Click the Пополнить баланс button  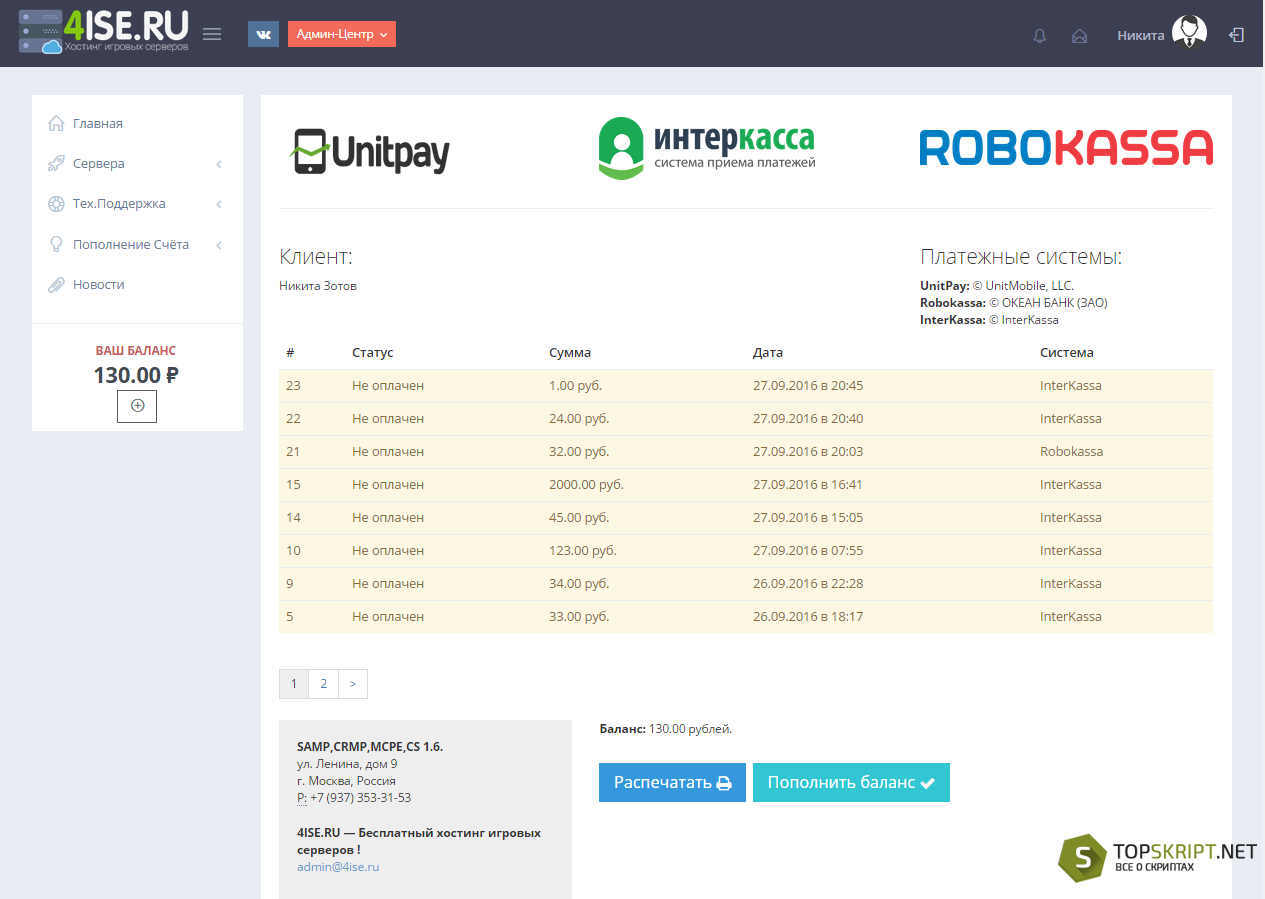[851, 783]
